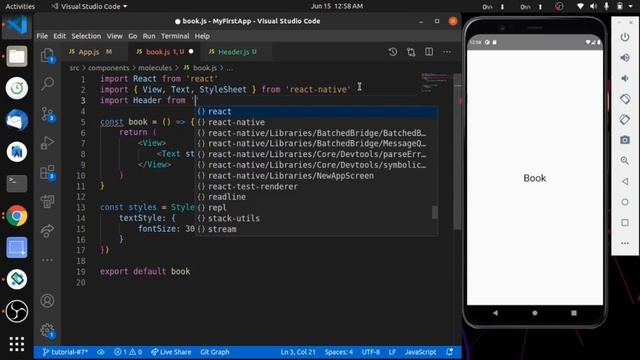Click the open changes icon in editor toolbar
This screenshot has height=360, width=640.
pos(411,52)
